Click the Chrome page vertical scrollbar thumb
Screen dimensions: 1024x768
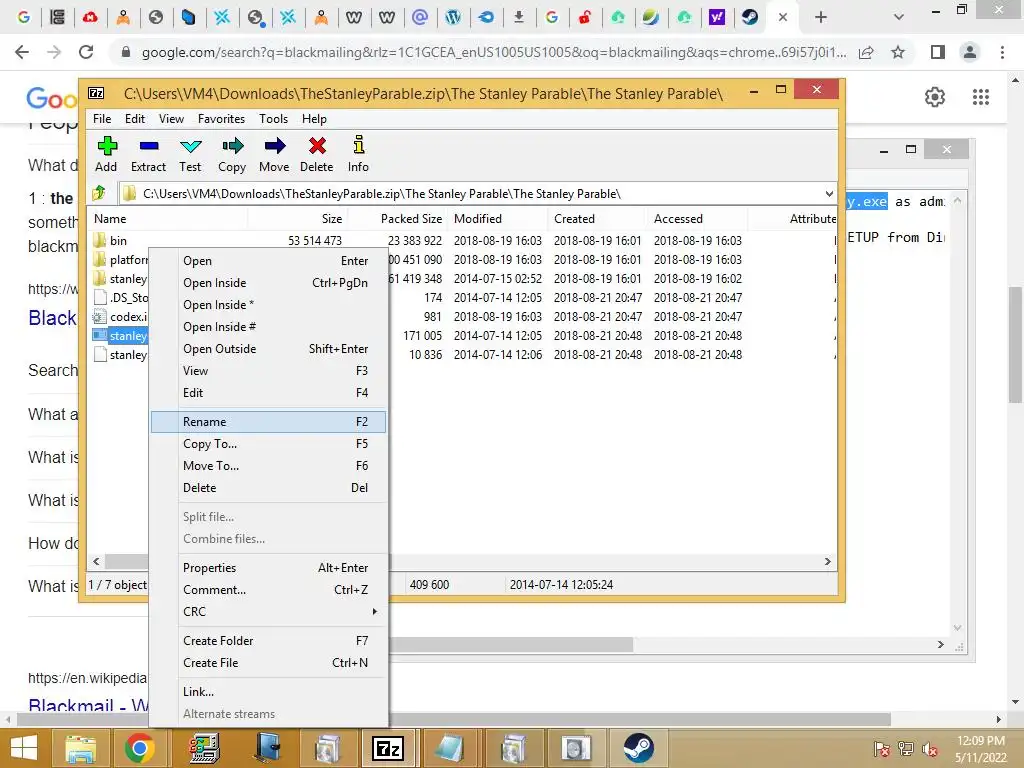click(1014, 345)
